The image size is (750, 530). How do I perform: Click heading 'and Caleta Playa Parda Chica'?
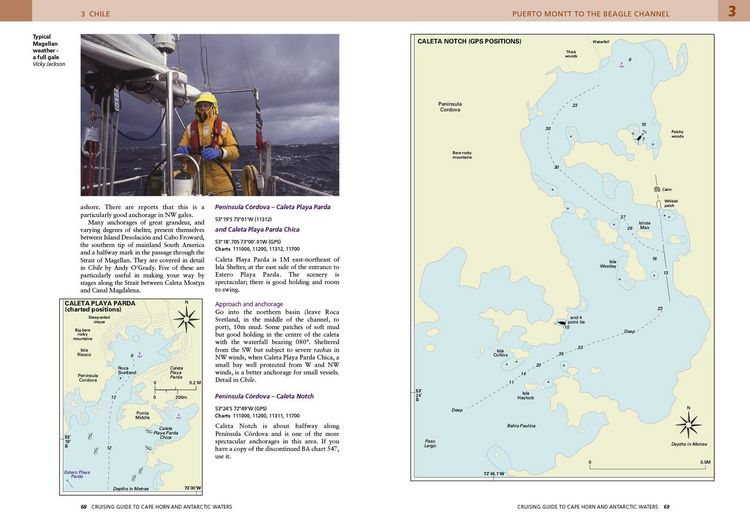click(257, 230)
